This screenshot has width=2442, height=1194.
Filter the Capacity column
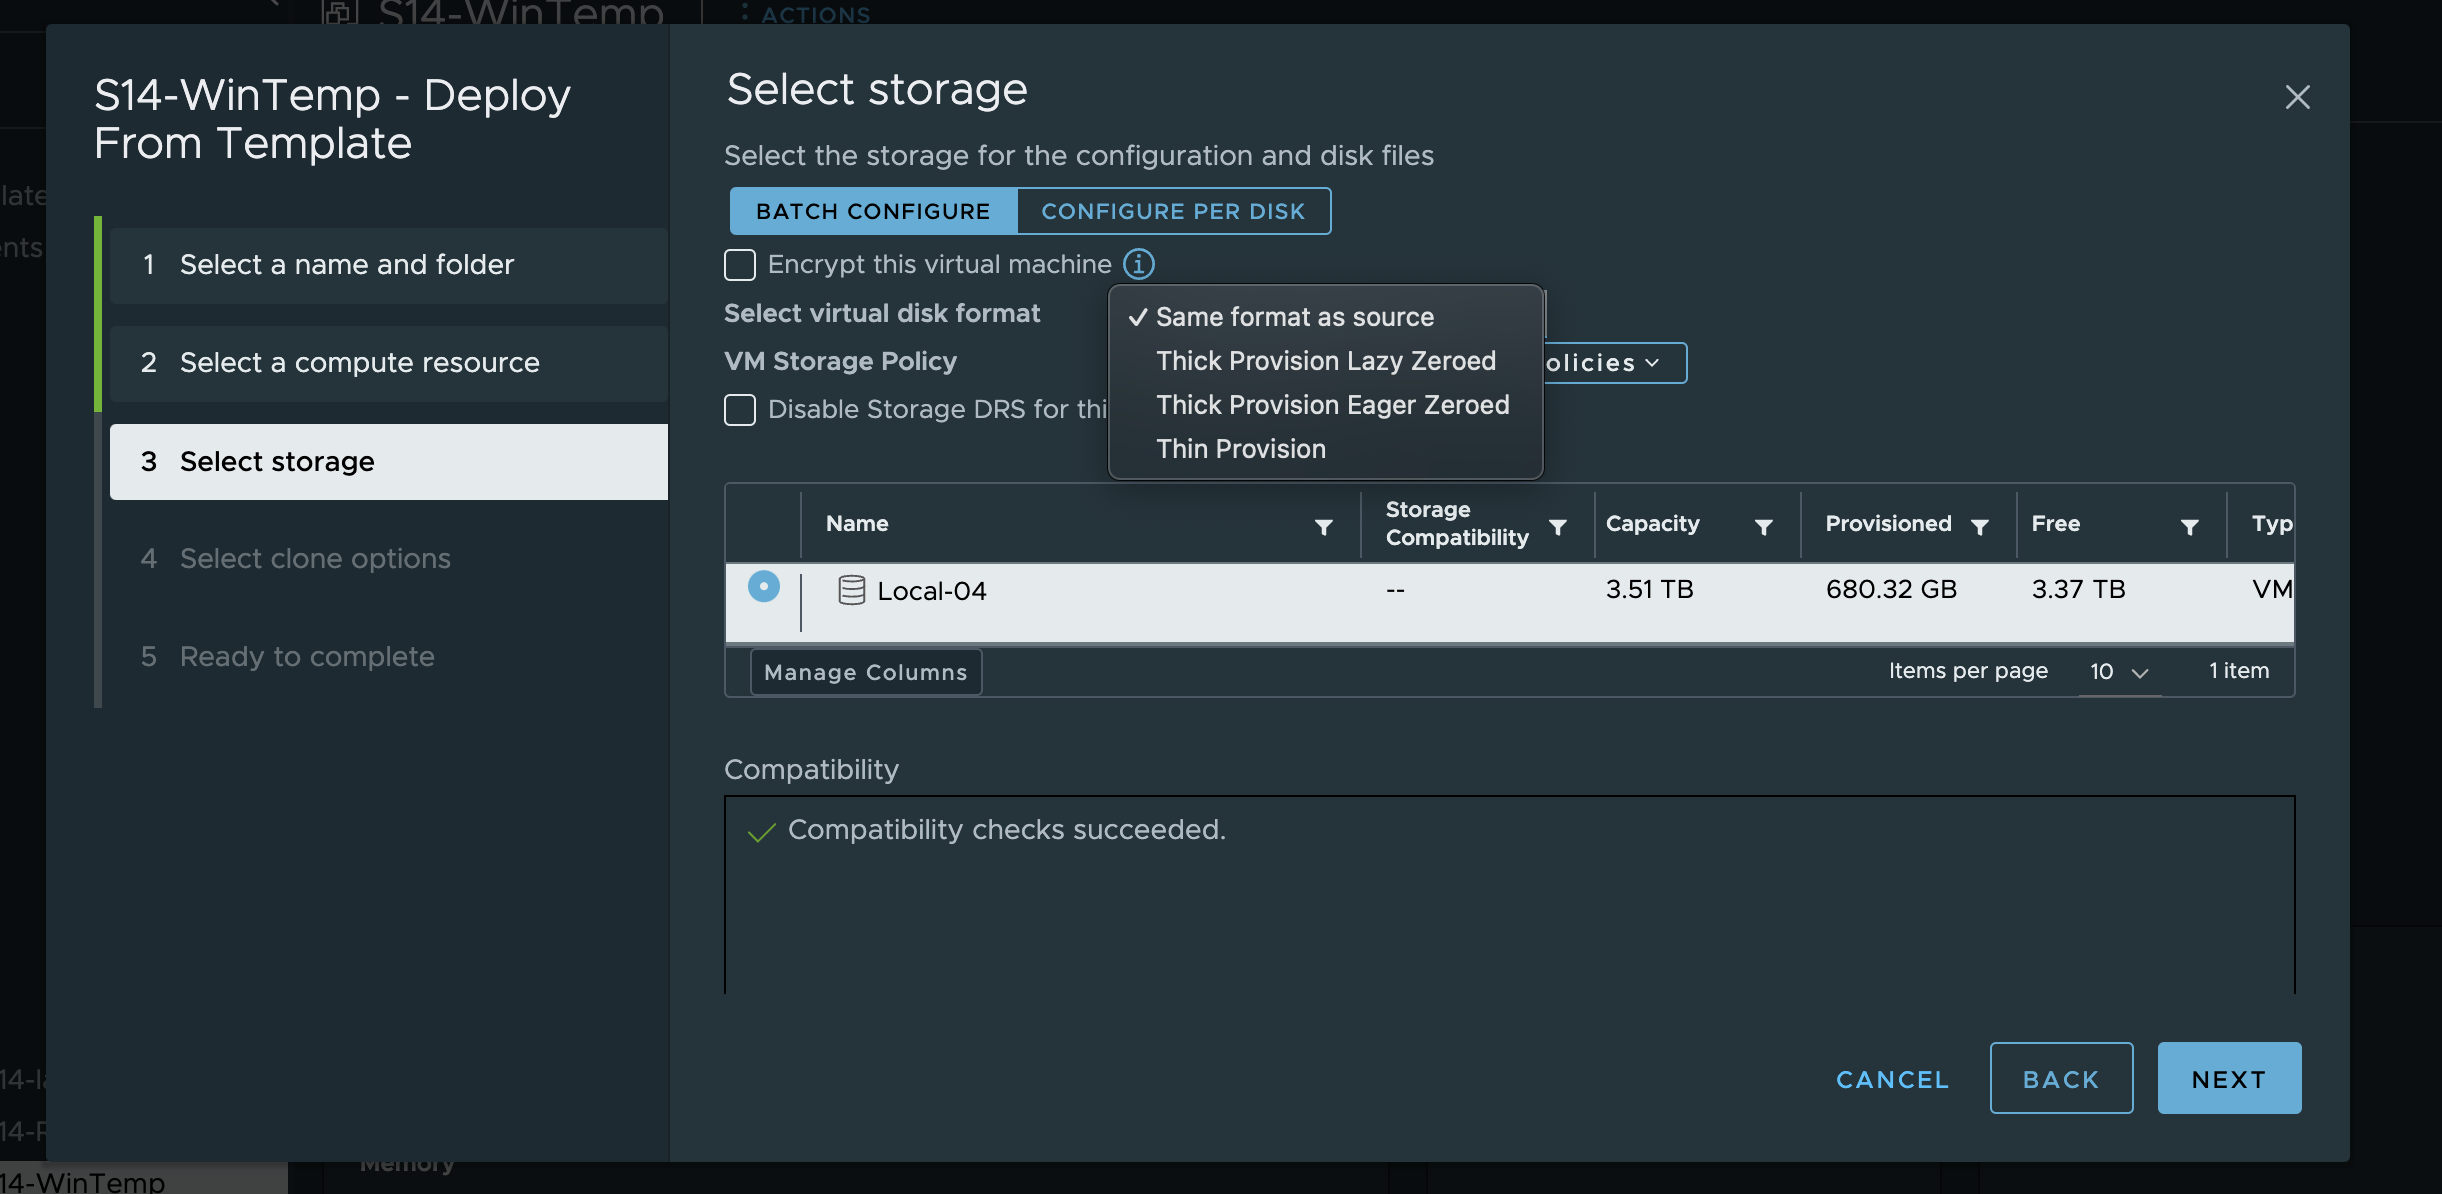[x=1763, y=527]
